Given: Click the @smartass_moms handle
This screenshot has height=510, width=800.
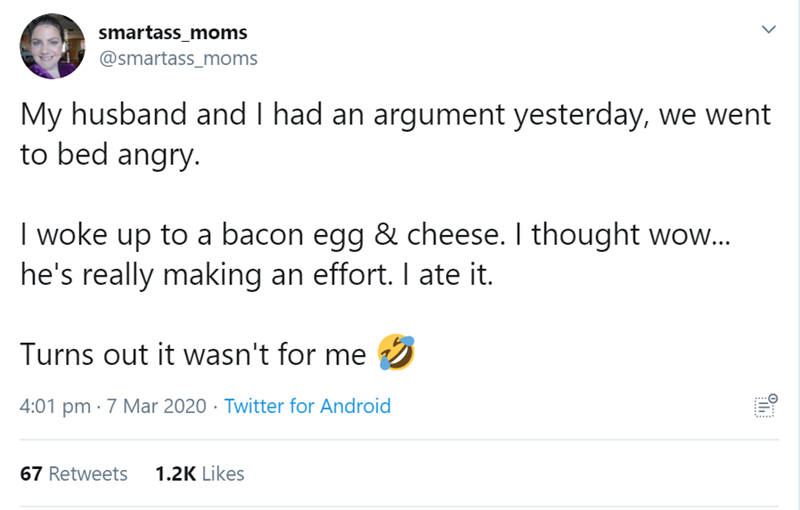Looking at the screenshot, I should pos(178,58).
